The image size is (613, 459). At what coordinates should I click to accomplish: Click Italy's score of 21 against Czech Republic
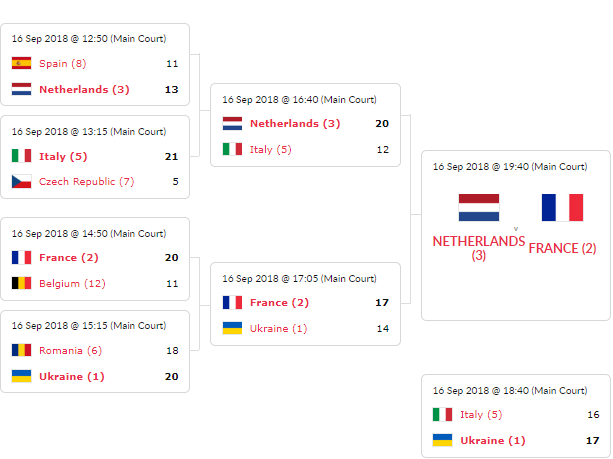[x=172, y=156]
